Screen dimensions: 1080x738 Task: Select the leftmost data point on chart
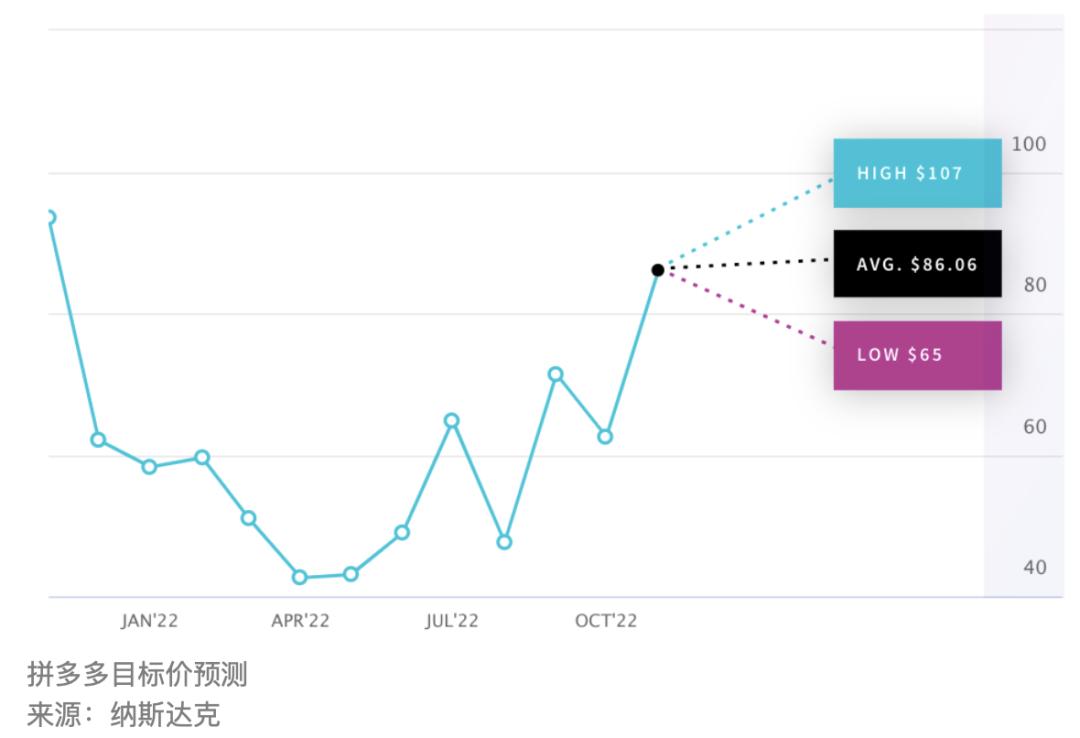[49, 217]
